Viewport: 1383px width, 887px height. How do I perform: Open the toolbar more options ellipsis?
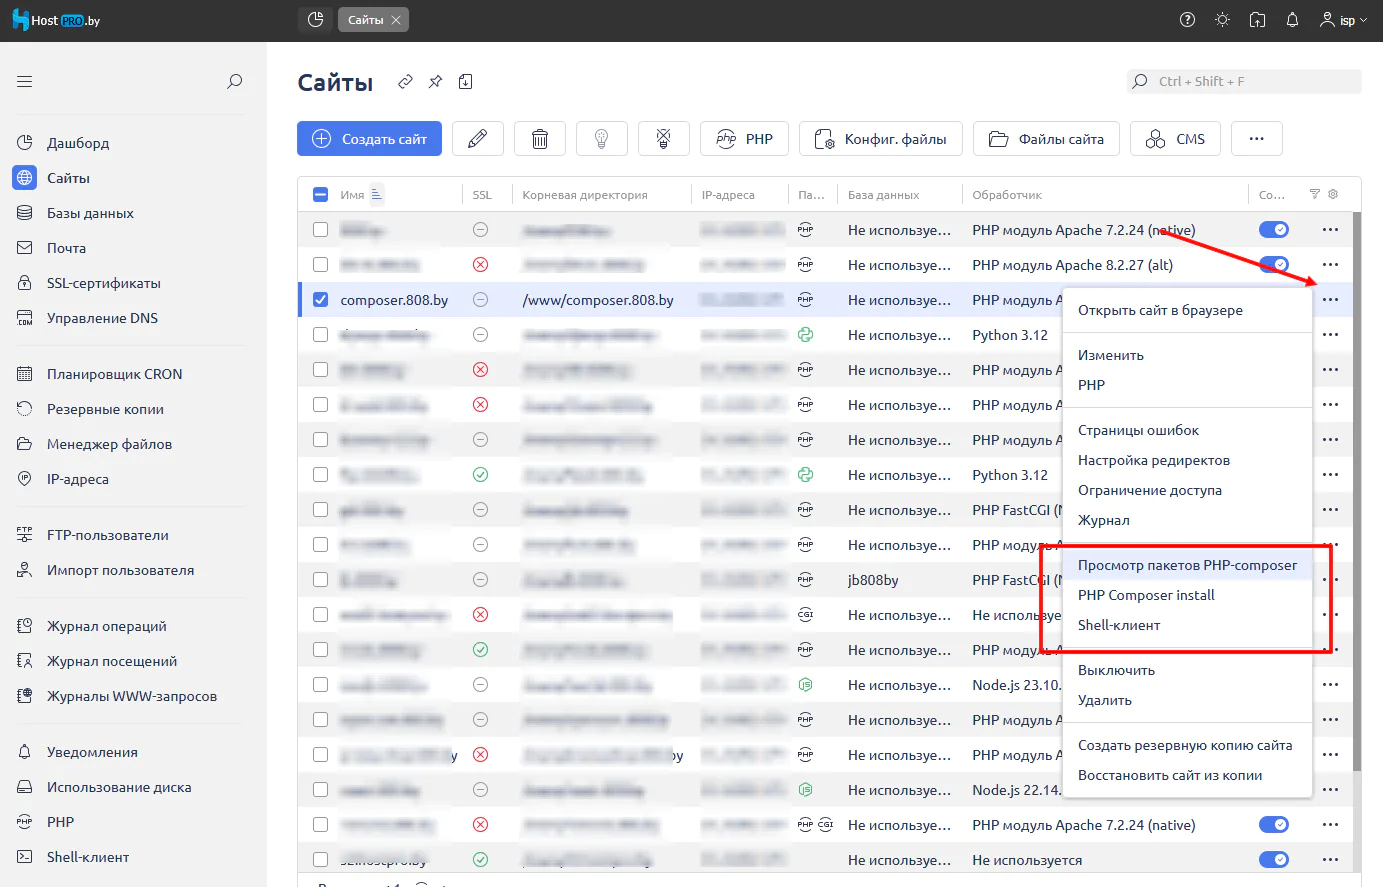pos(1257,139)
